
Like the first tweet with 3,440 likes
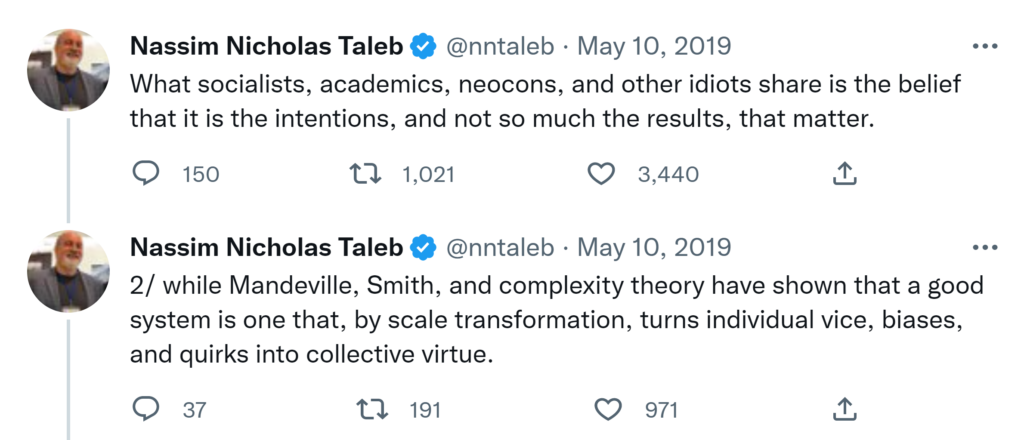coord(600,174)
